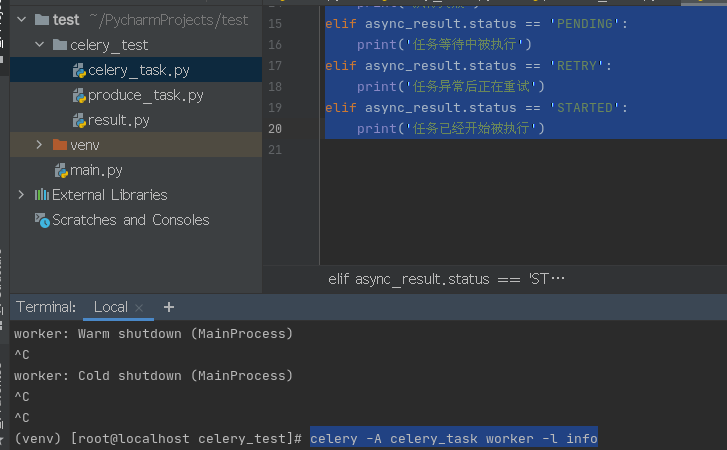Click the produce_task.py Python file icon
This screenshot has height=450, width=727.
(79, 96)
